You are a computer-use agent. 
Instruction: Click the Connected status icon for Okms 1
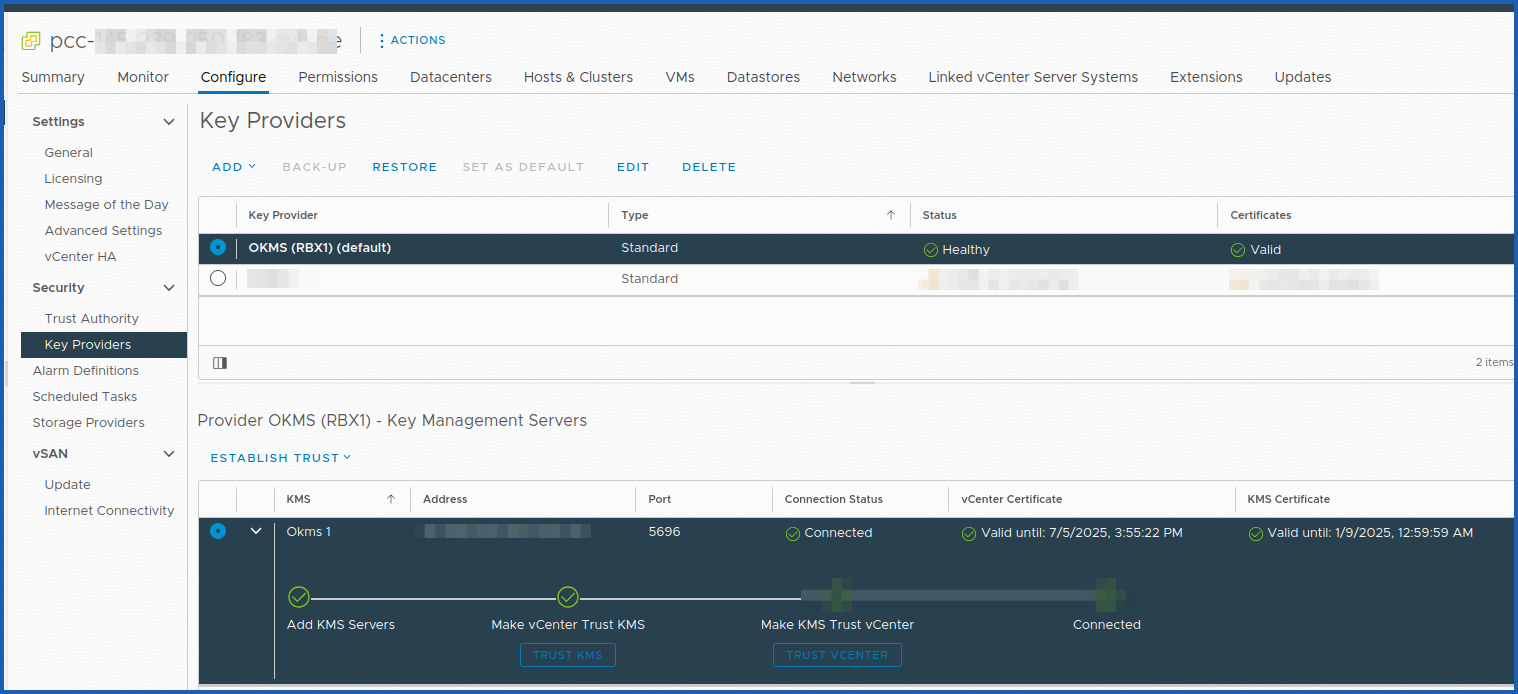tap(794, 532)
